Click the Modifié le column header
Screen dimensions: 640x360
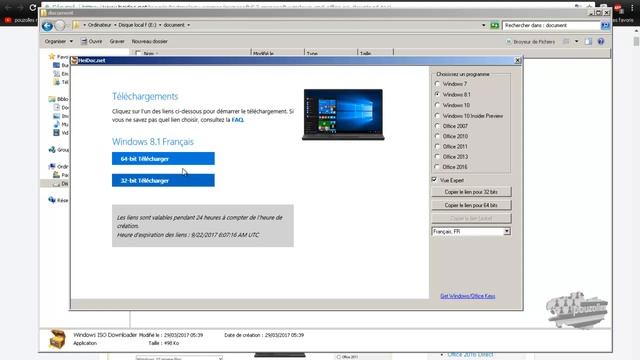click(x=278, y=53)
